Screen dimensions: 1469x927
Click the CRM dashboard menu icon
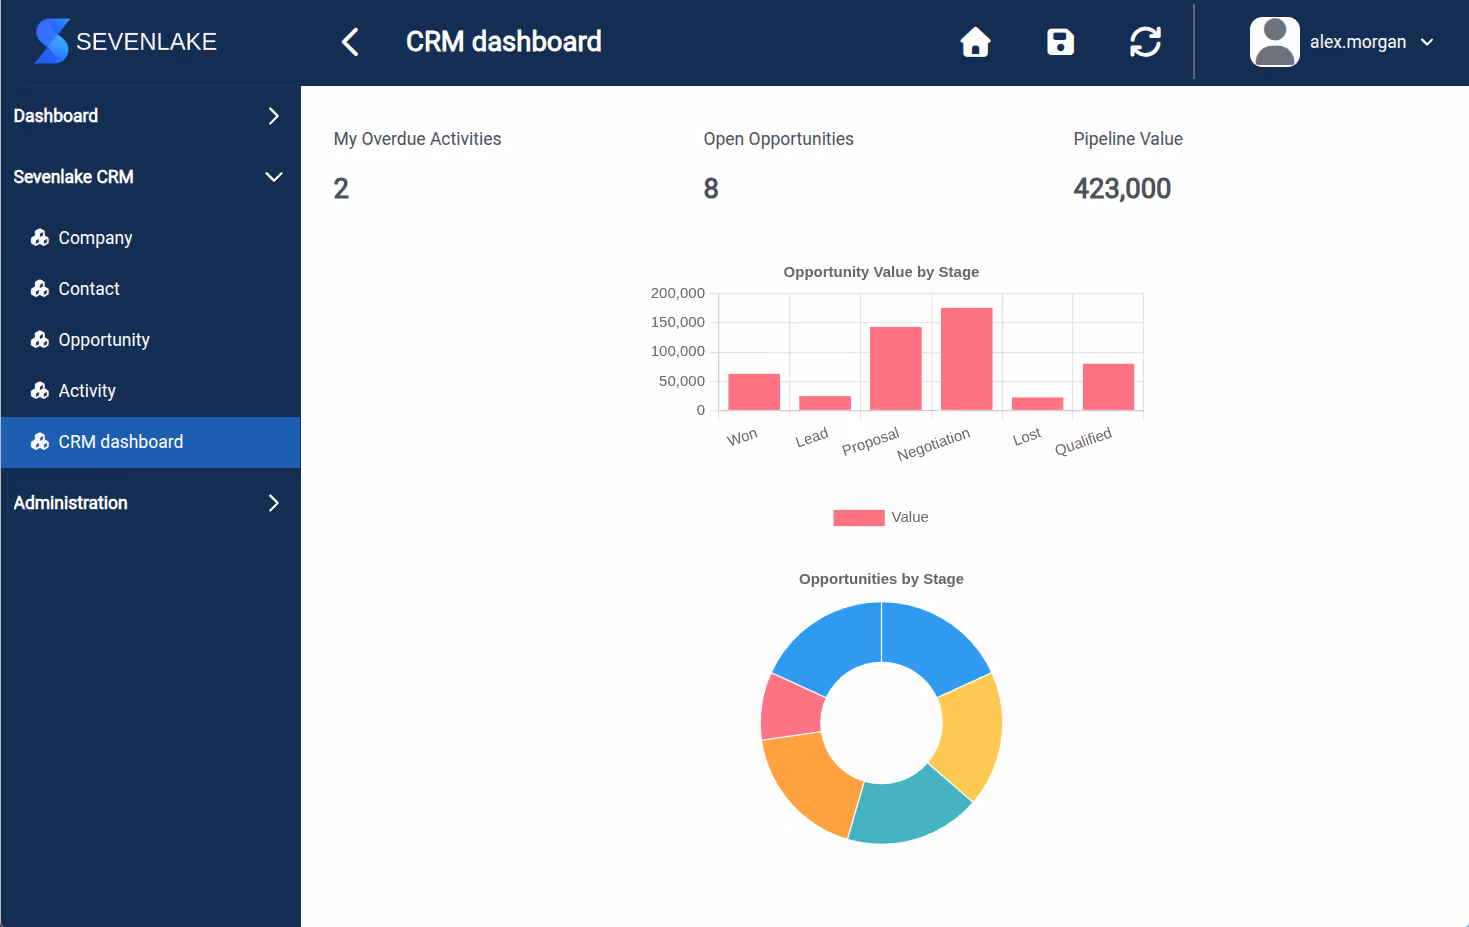tap(40, 442)
